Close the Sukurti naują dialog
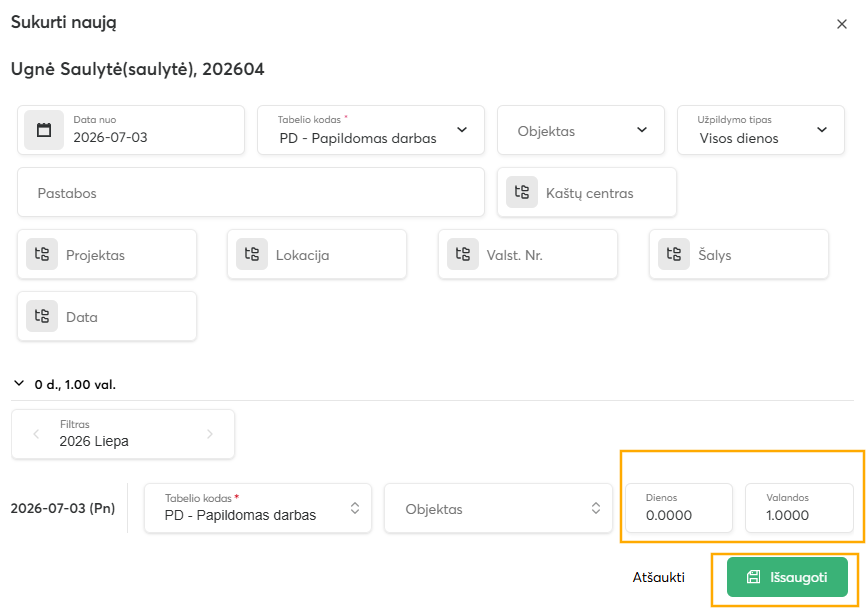This screenshot has width=866, height=608. click(x=842, y=24)
